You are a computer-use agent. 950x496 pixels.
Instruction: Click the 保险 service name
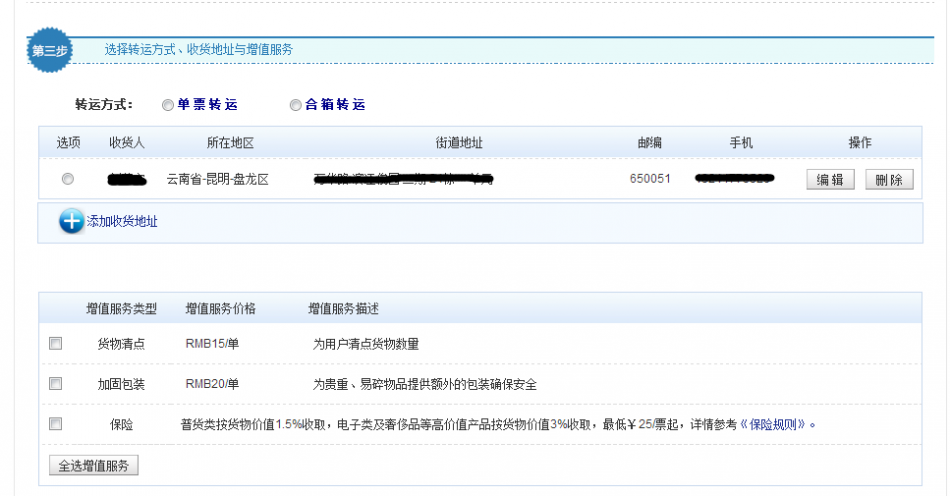click(x=121, y=425)
